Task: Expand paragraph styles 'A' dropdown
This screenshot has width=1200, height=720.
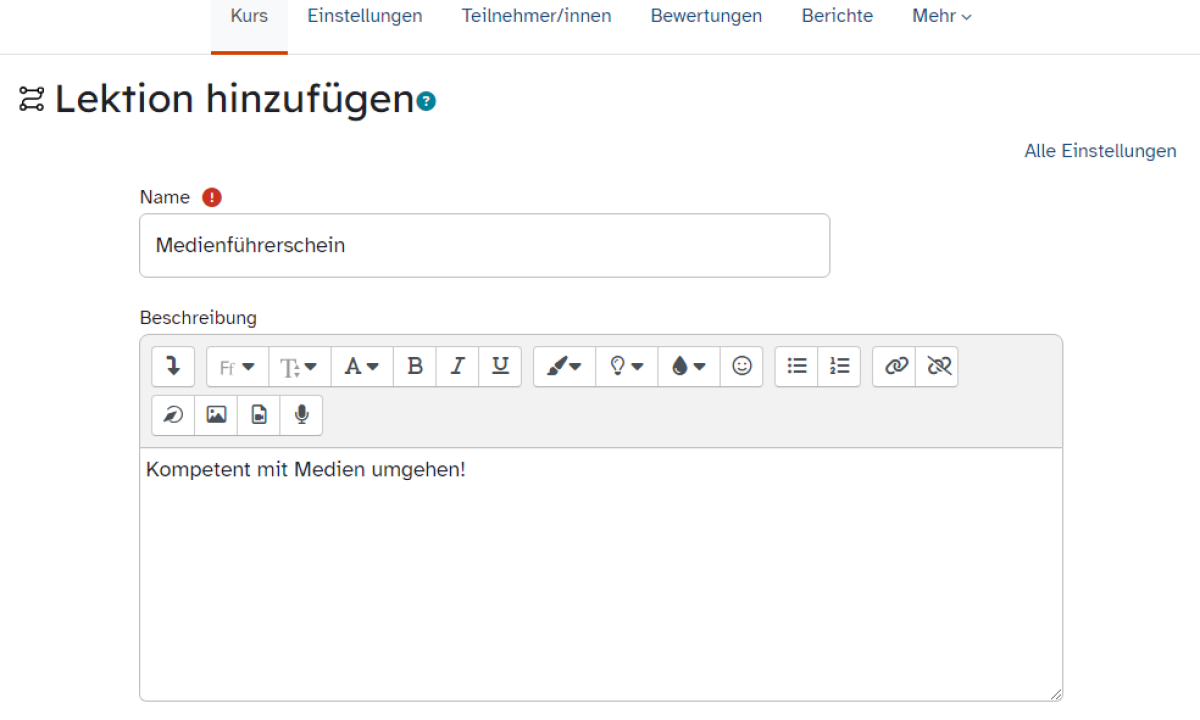Action: 361,367
